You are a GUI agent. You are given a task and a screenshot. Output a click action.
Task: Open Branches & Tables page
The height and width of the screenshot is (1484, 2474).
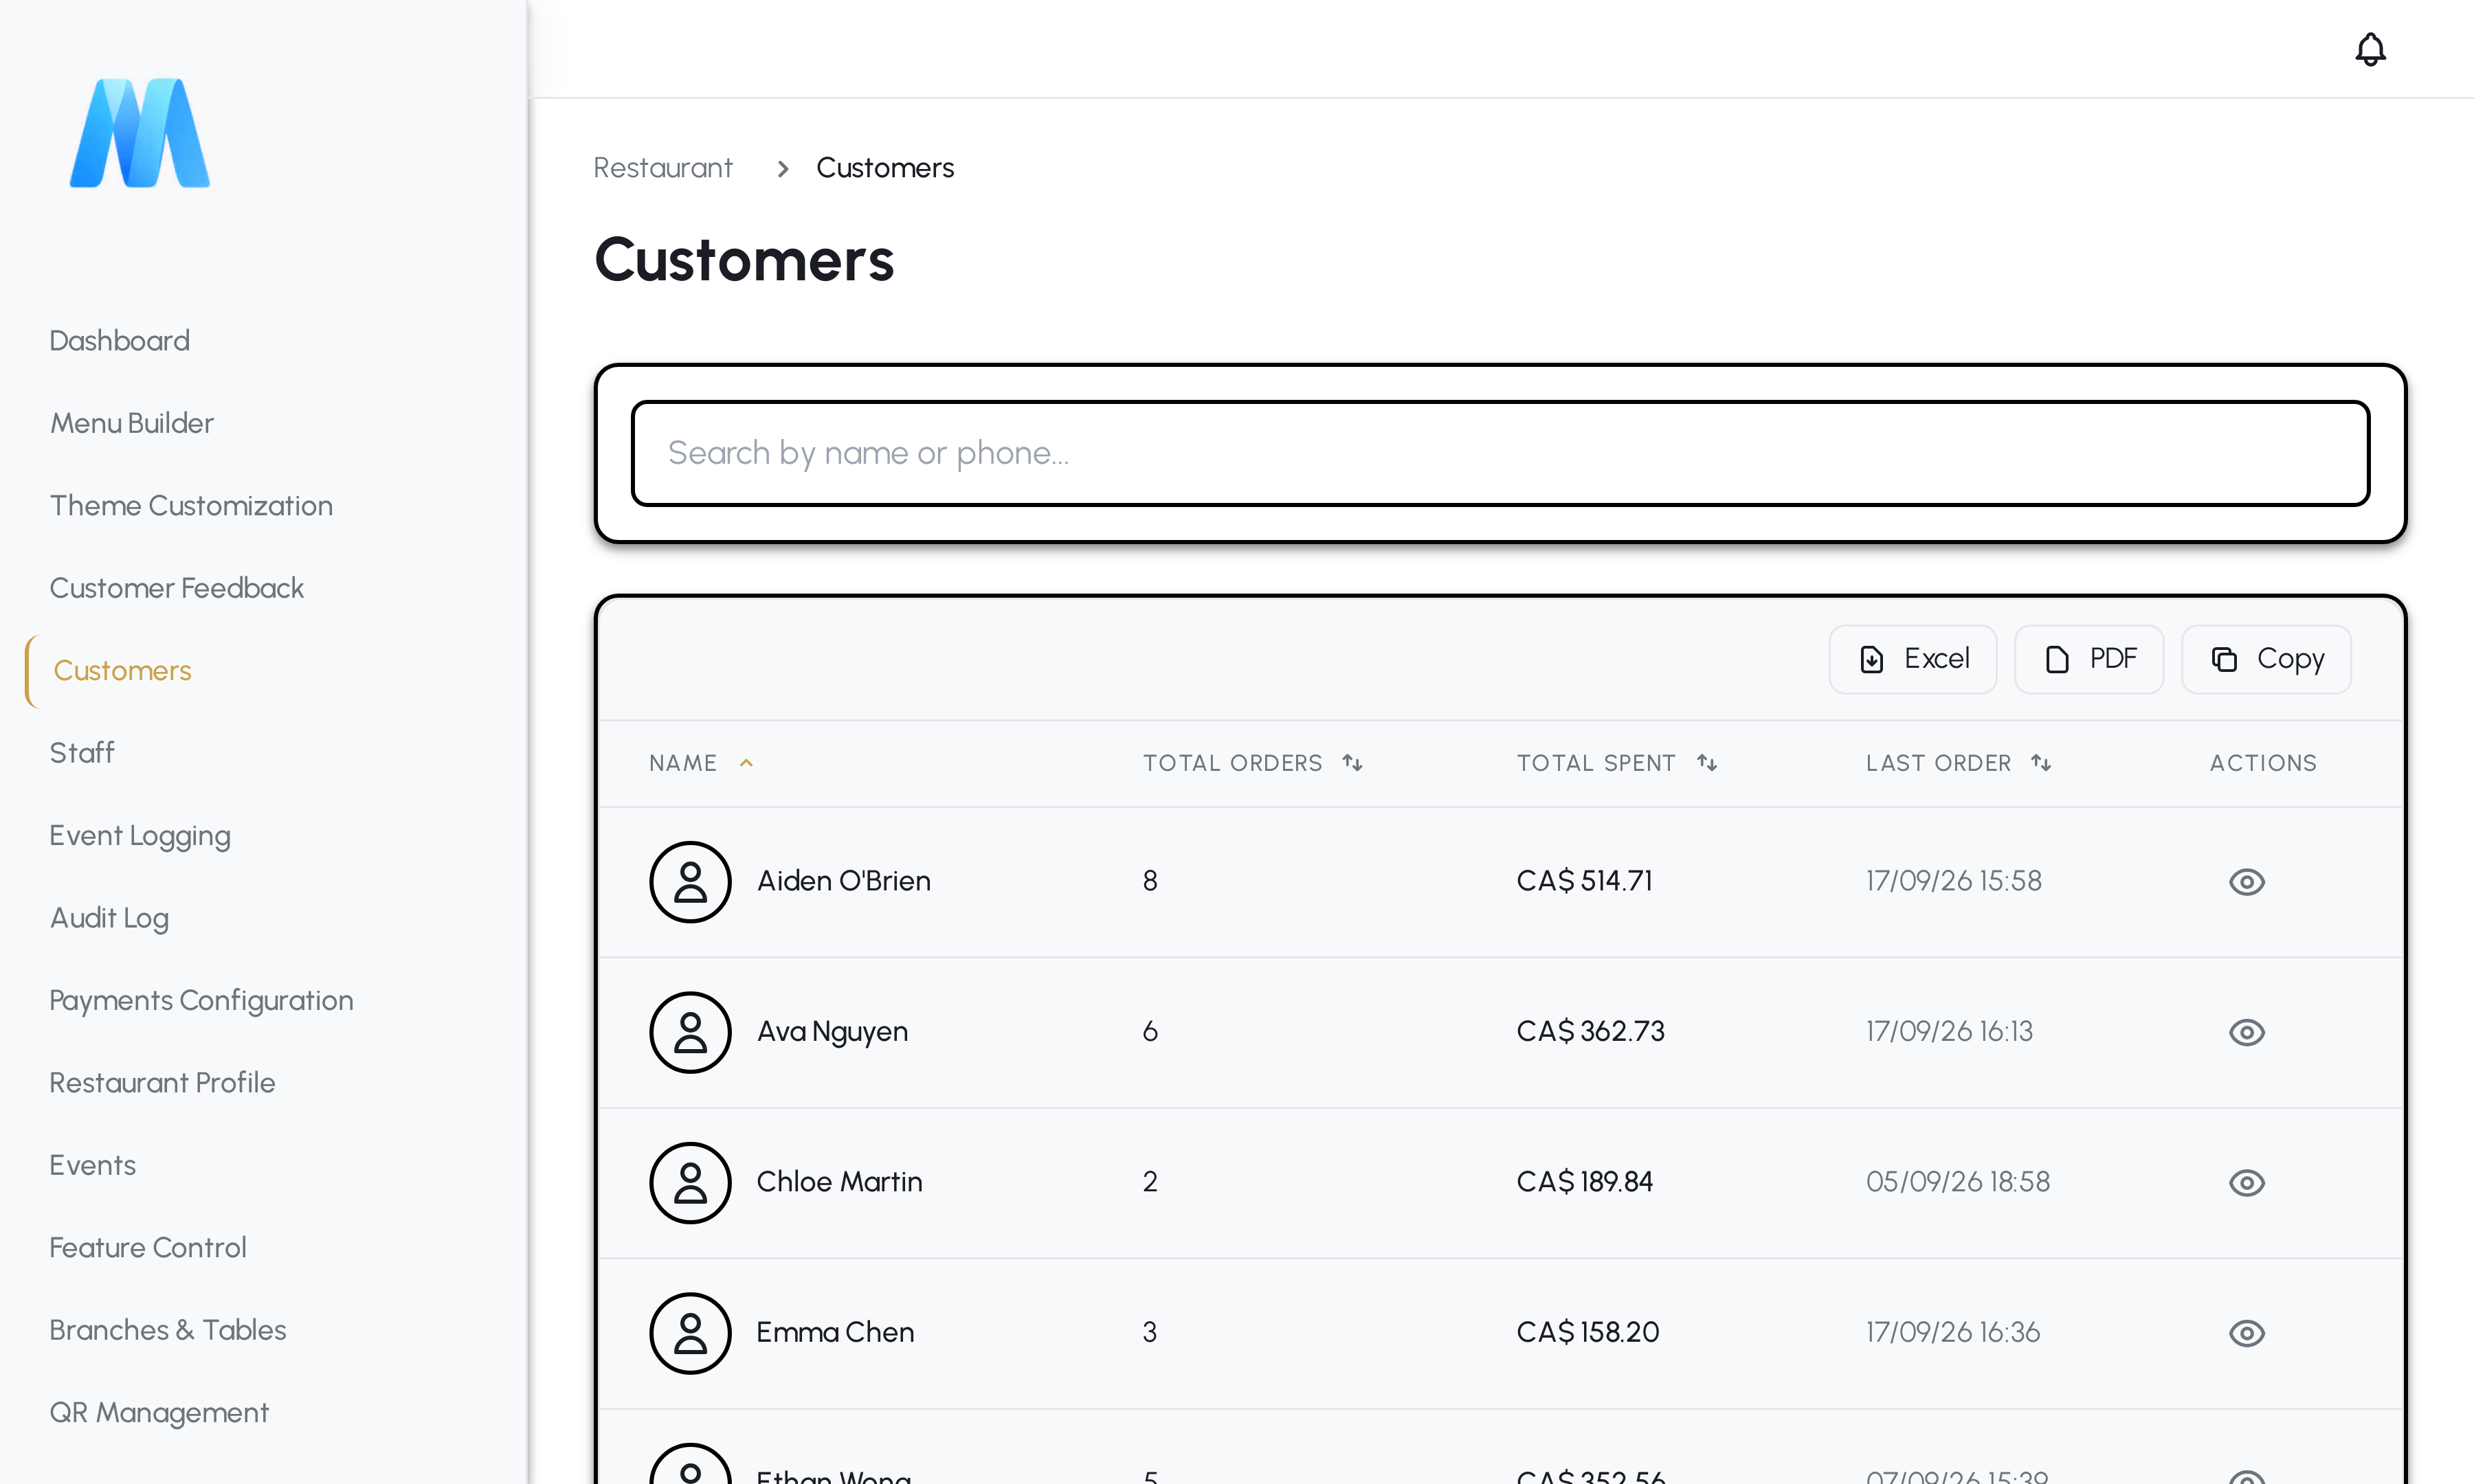(167, 1330)
